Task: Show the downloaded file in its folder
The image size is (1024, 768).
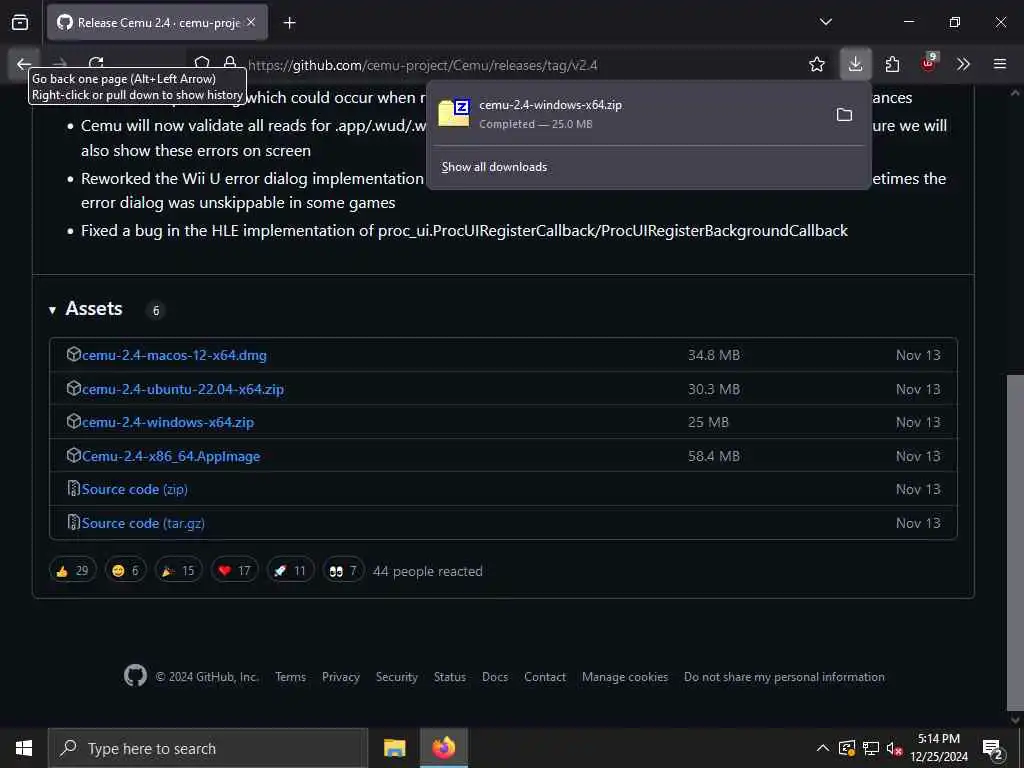Action: pos(844,115)
